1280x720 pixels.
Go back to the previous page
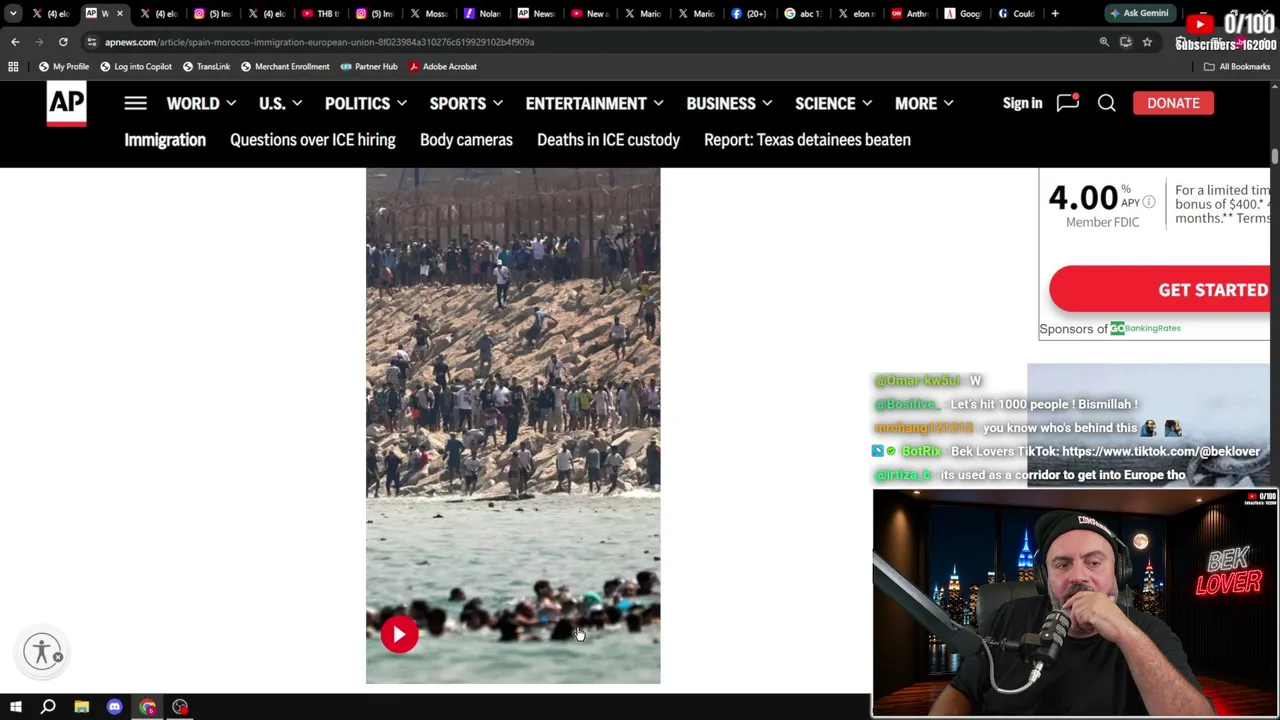(x=15, y=42)
